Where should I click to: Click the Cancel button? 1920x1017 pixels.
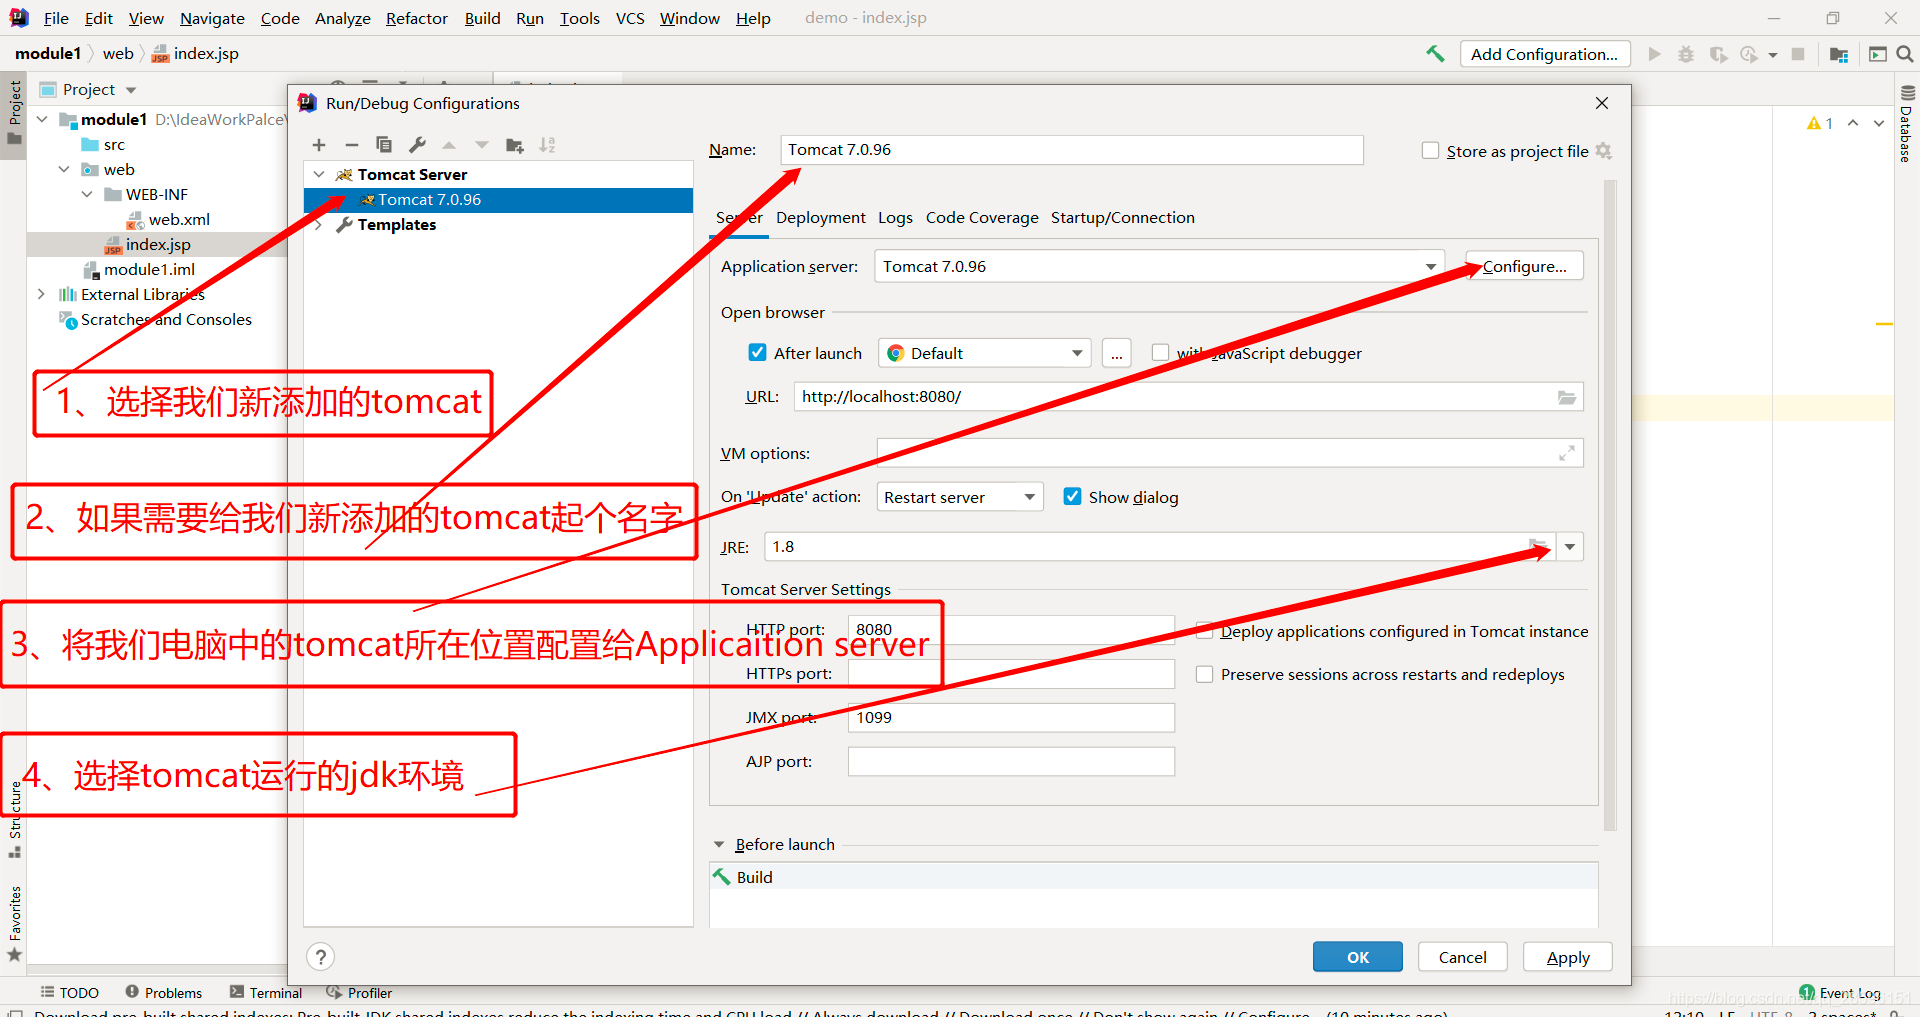[x=1463, y=957]
